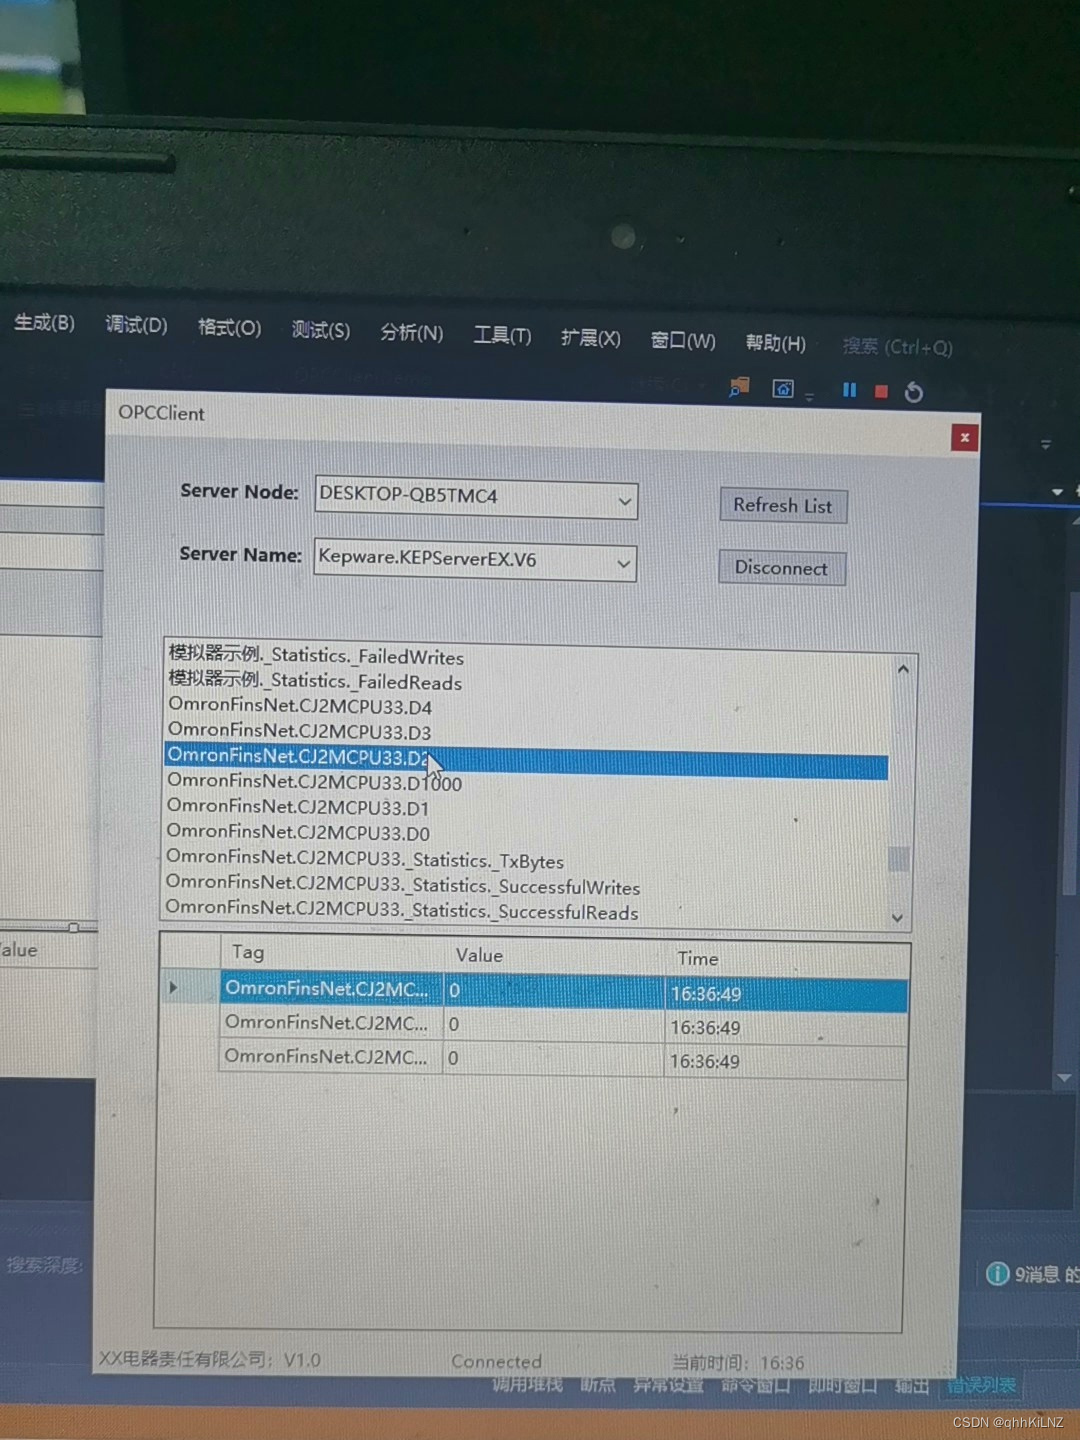
Task: Click the Connected status text
Action: 497,1361
